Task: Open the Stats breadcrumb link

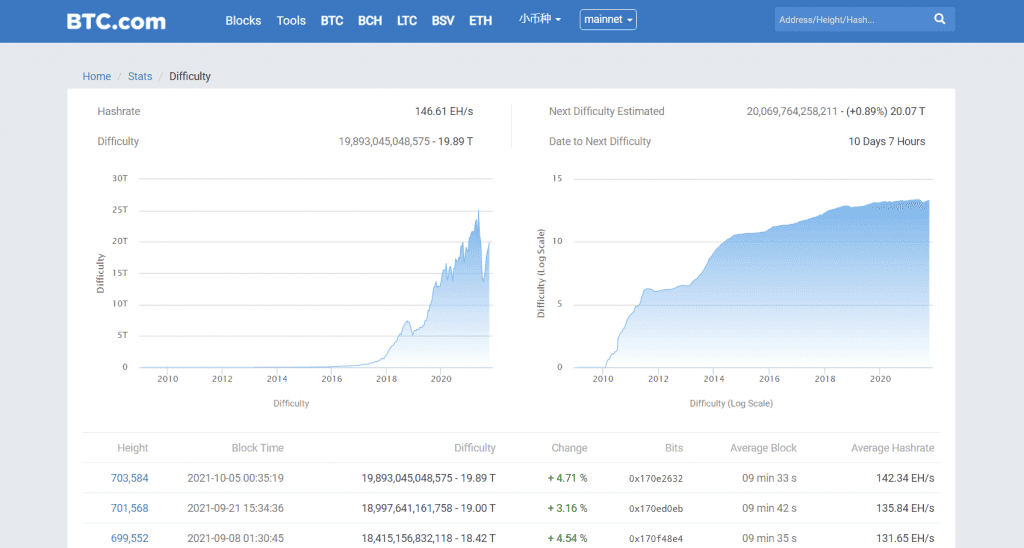Action: coord(140,76)
